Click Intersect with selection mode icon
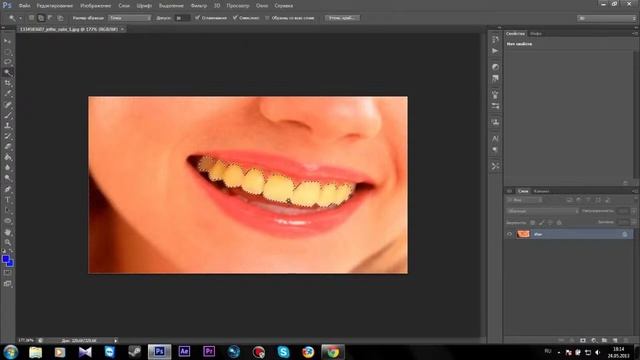This screenshot has height=360, width=640. [60, 18]
